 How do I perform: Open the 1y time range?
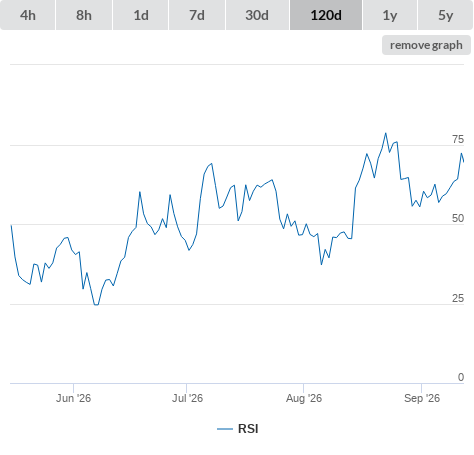pos(390,15)
